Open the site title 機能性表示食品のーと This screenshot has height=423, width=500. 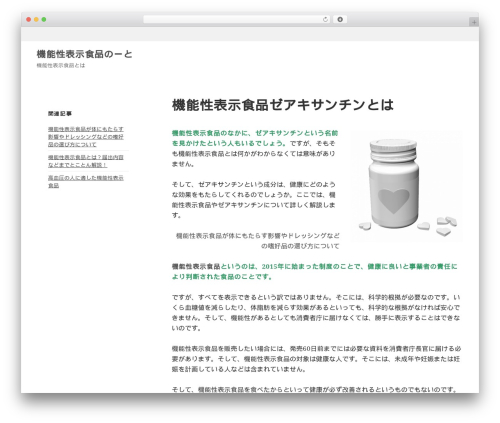(x=84, y=54)
